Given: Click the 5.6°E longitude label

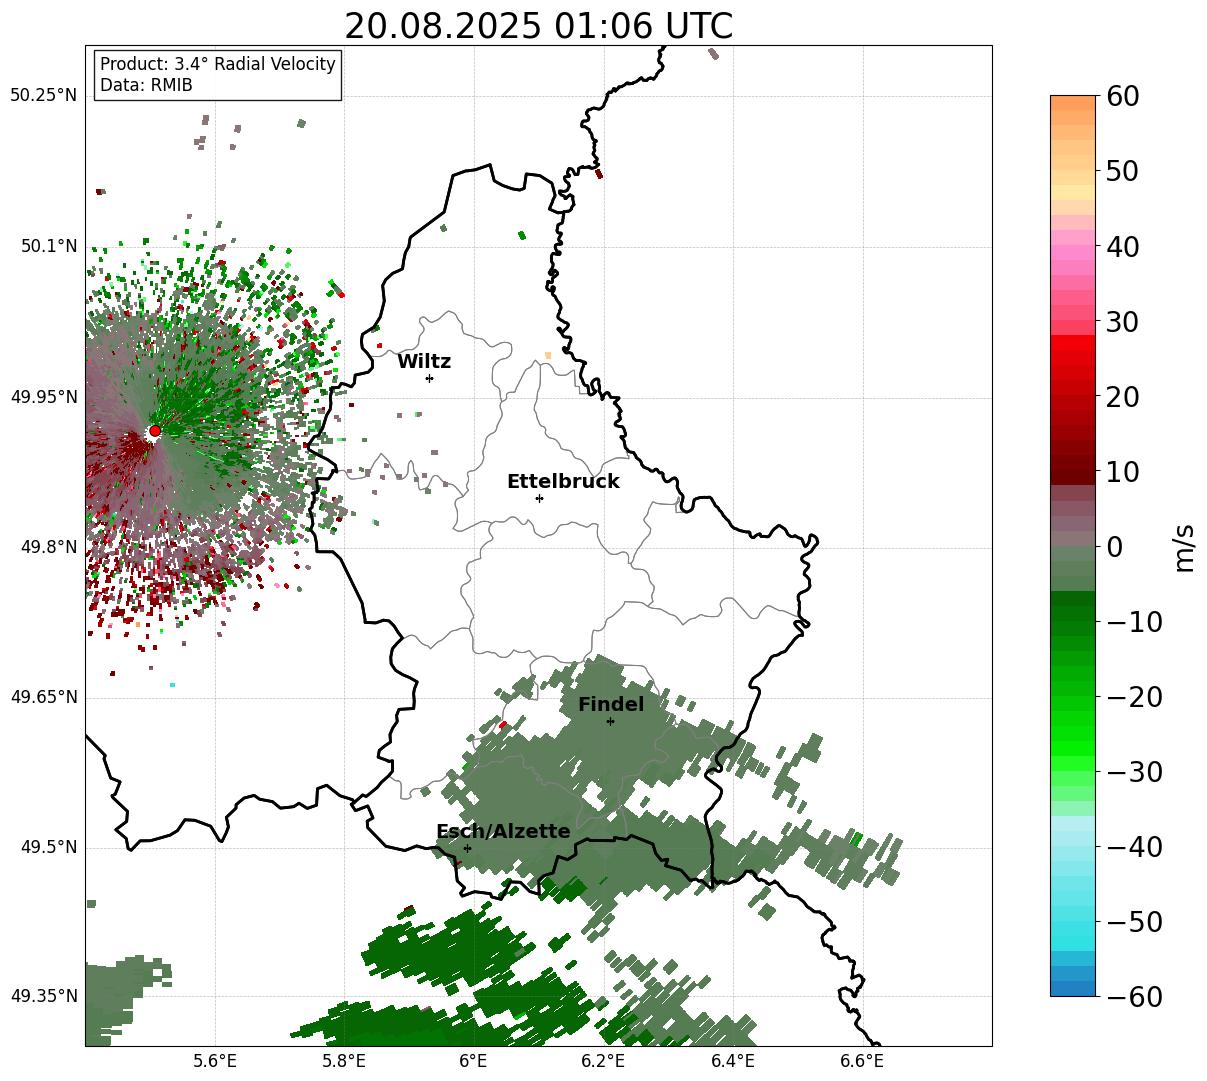Looking at the screenshot, I should (215, 1061).
